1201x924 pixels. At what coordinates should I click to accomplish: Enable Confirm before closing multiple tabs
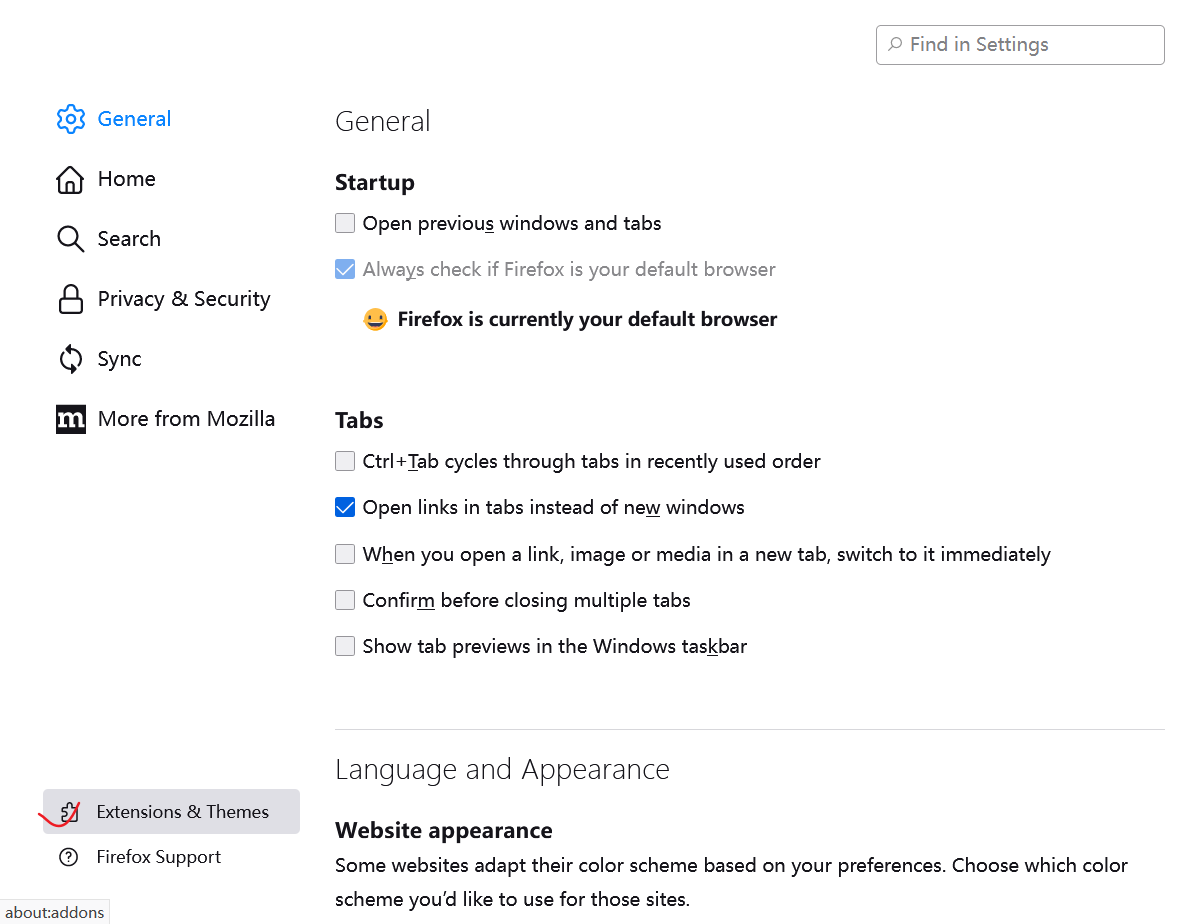[x=345, y=600]
